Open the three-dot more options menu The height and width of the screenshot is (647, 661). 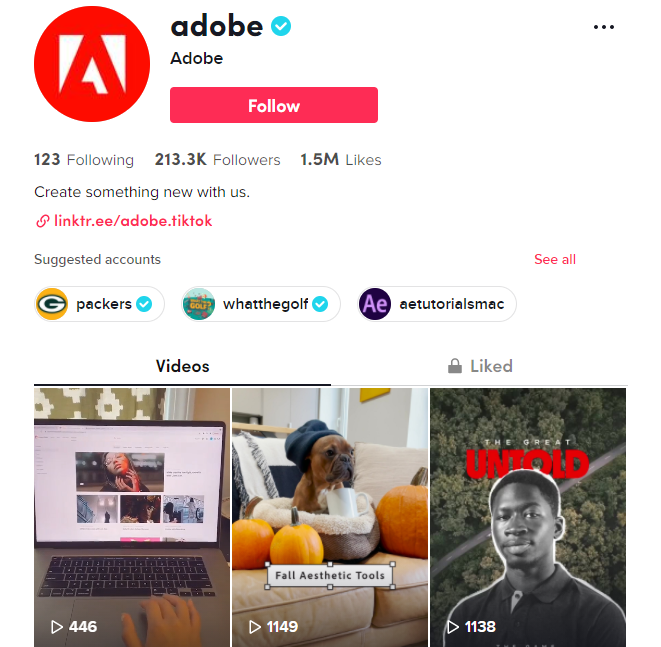[604, 27]
